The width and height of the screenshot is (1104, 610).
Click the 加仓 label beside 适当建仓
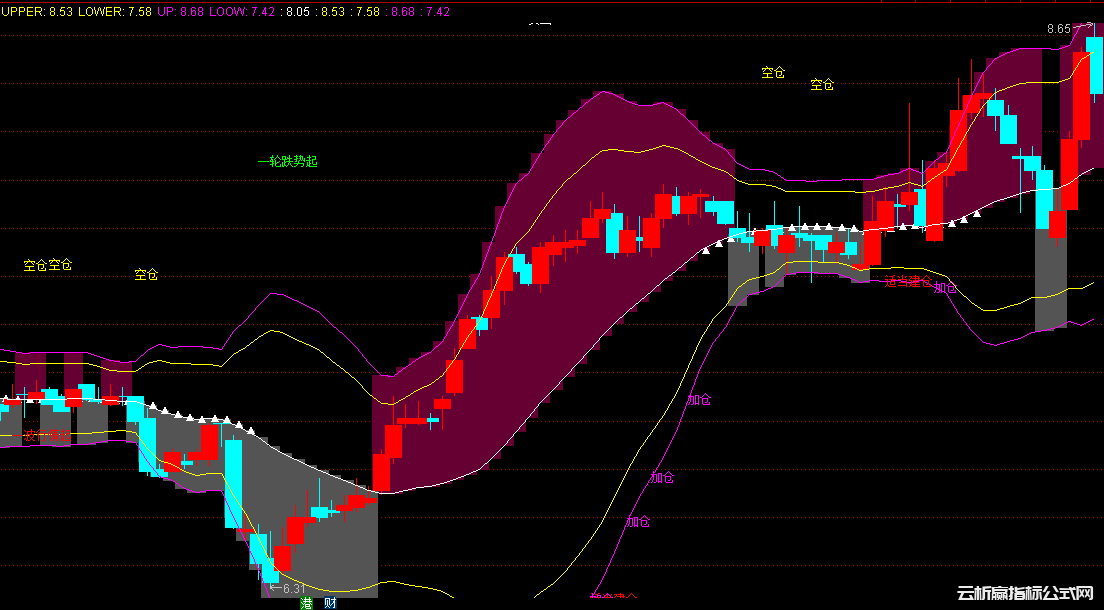point(945,287)
